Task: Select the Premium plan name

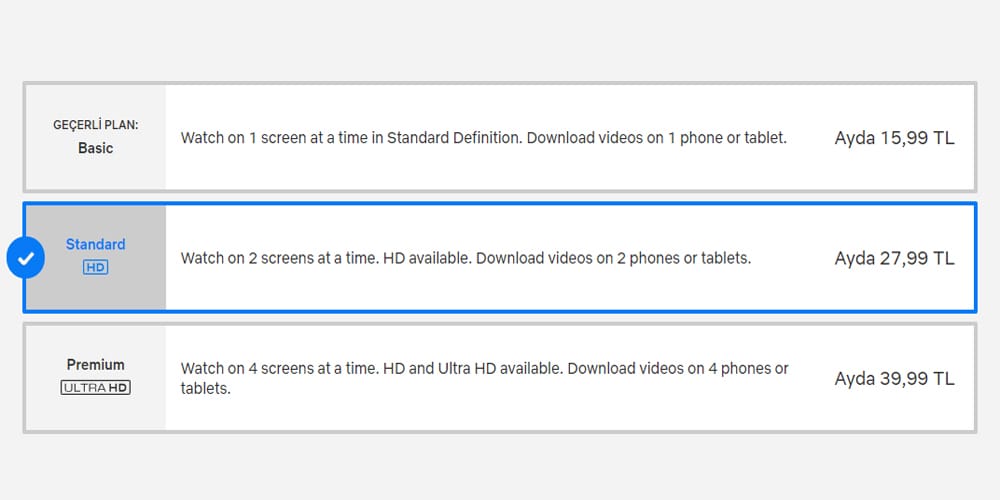Action: pos(96,365)
